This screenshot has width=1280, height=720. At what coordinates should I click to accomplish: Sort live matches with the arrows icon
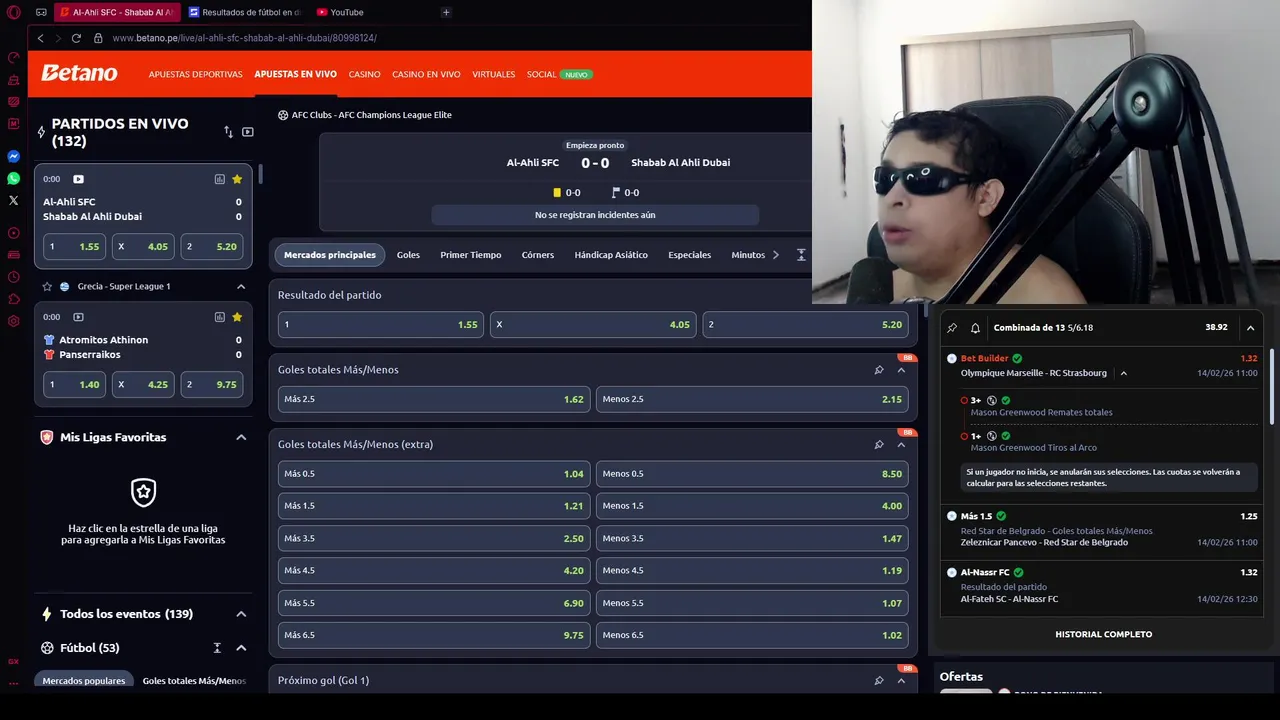tap(228, 132)
